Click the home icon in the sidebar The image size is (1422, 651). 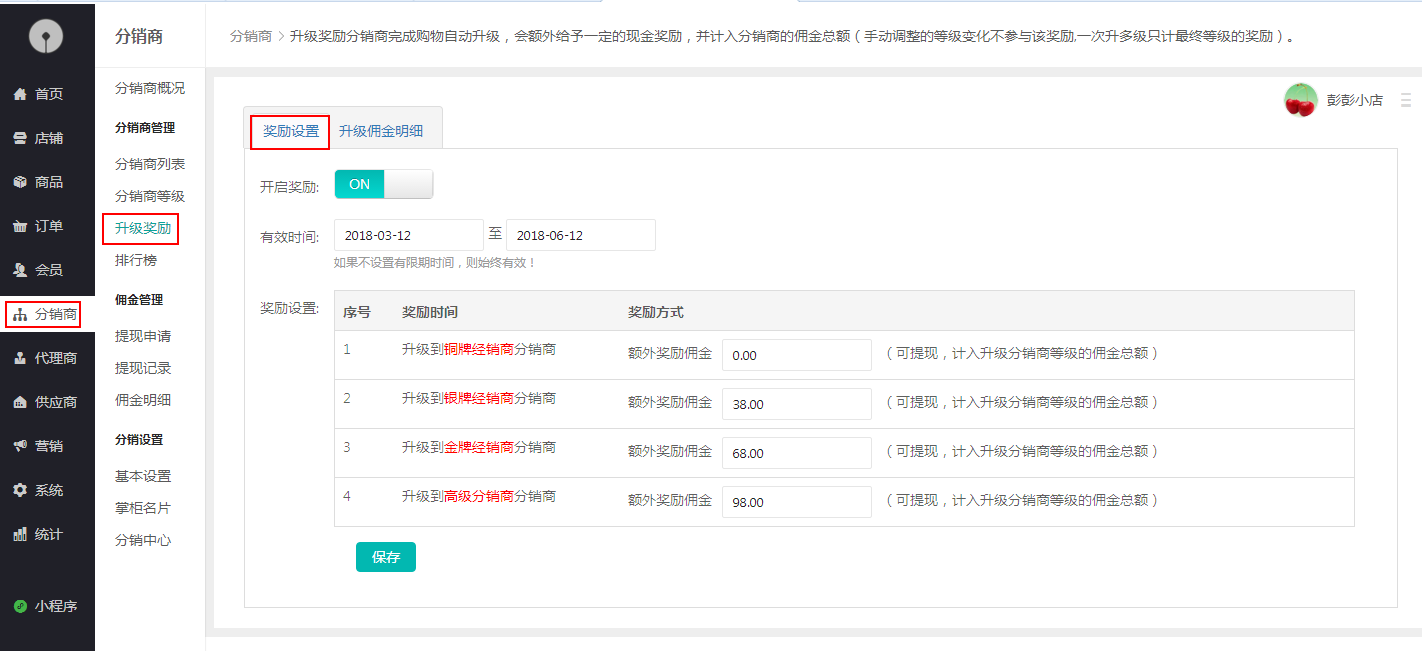19,94
